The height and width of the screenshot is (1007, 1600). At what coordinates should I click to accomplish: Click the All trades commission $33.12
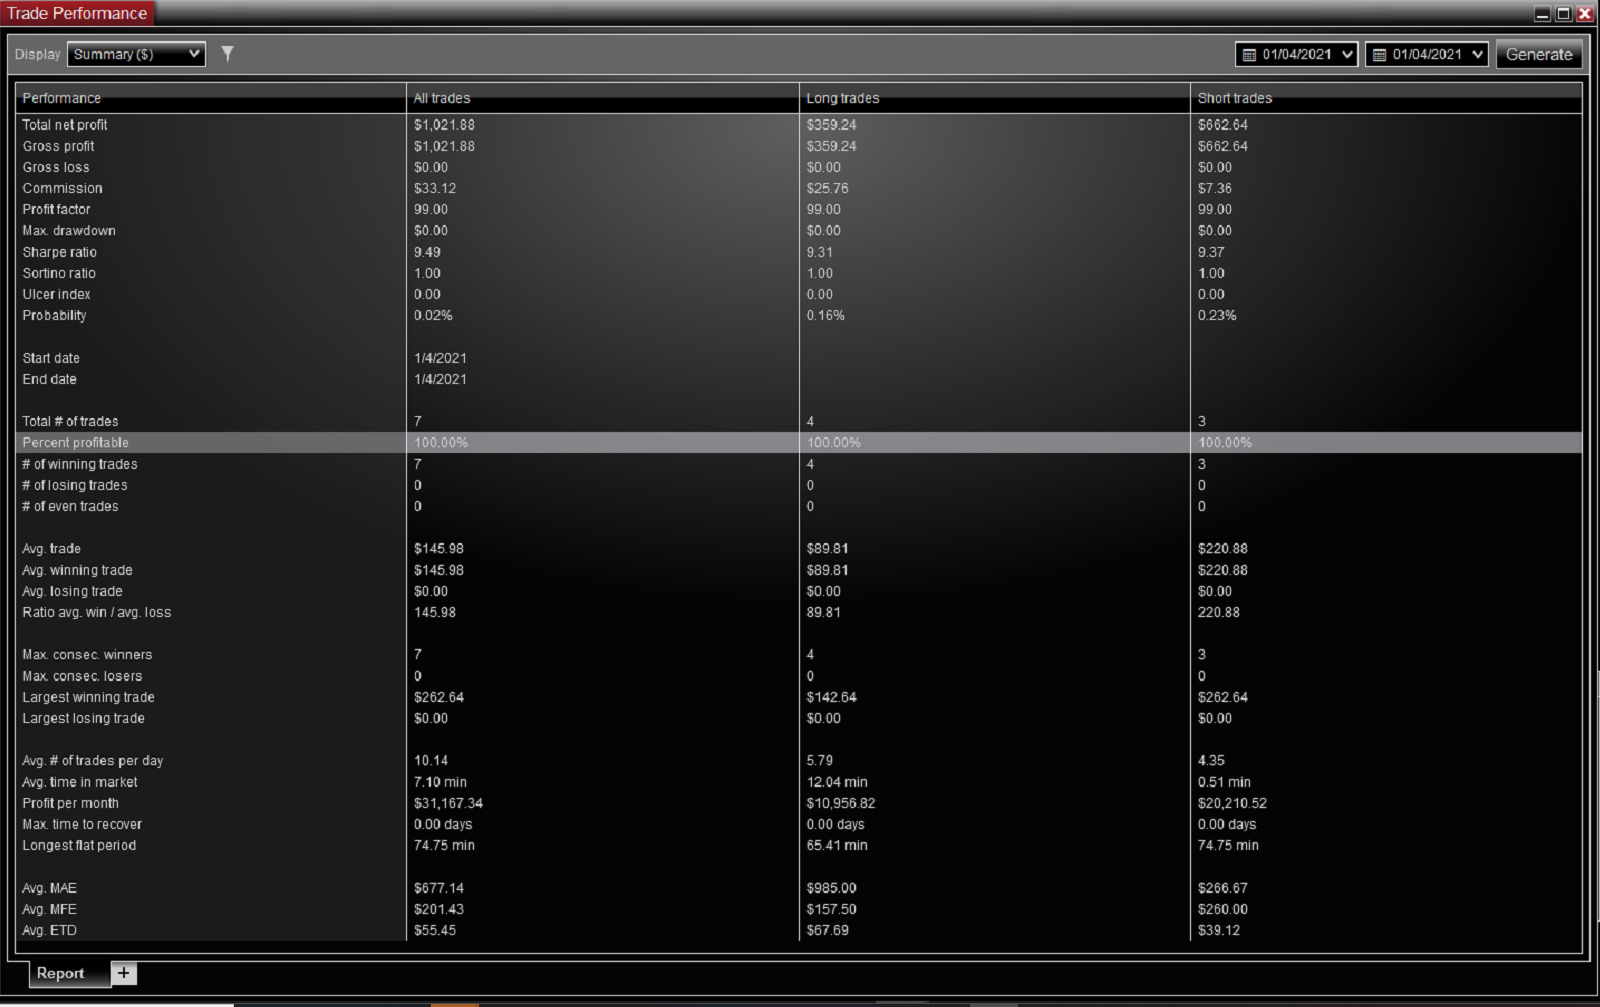[x=435, y=188]
